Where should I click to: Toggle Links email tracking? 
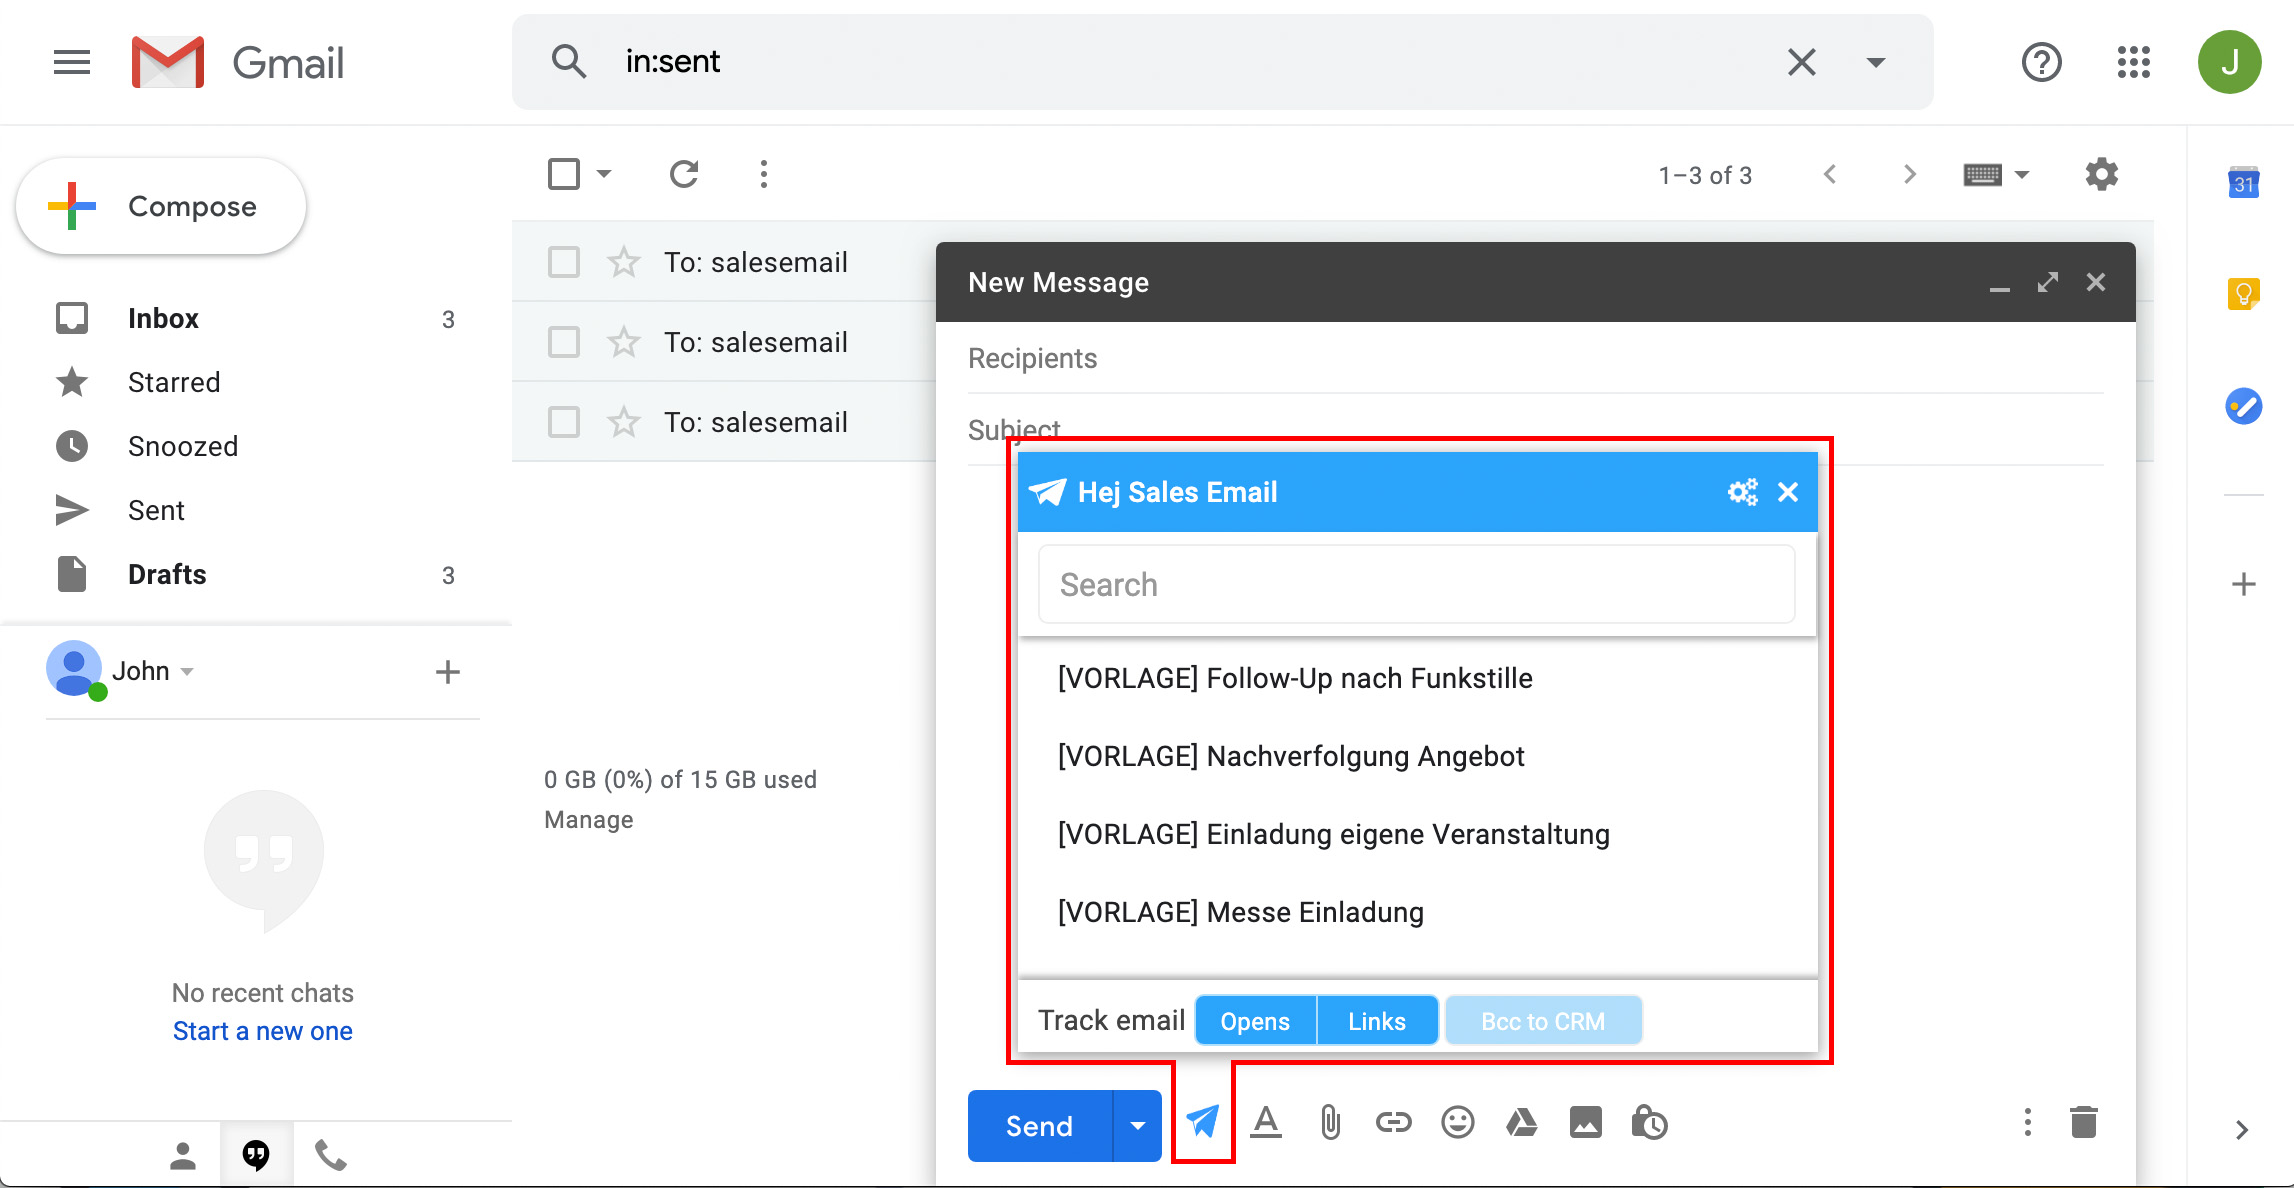[1377, 1021]
